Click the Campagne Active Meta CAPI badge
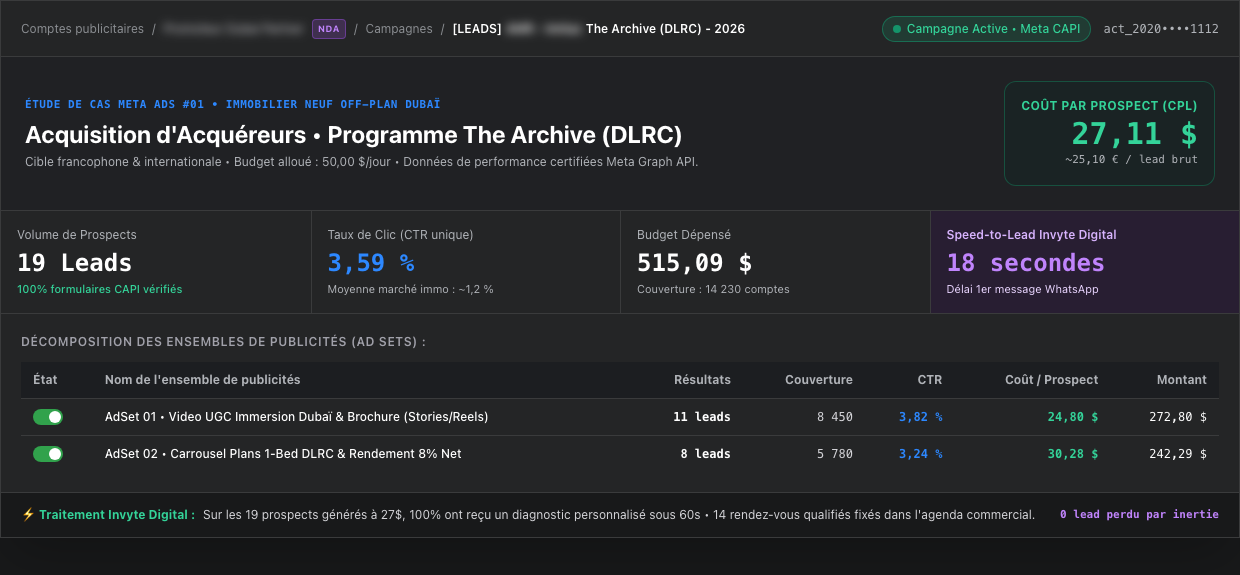The width and height of the screenshot is (1240, 575). (986, 29)
